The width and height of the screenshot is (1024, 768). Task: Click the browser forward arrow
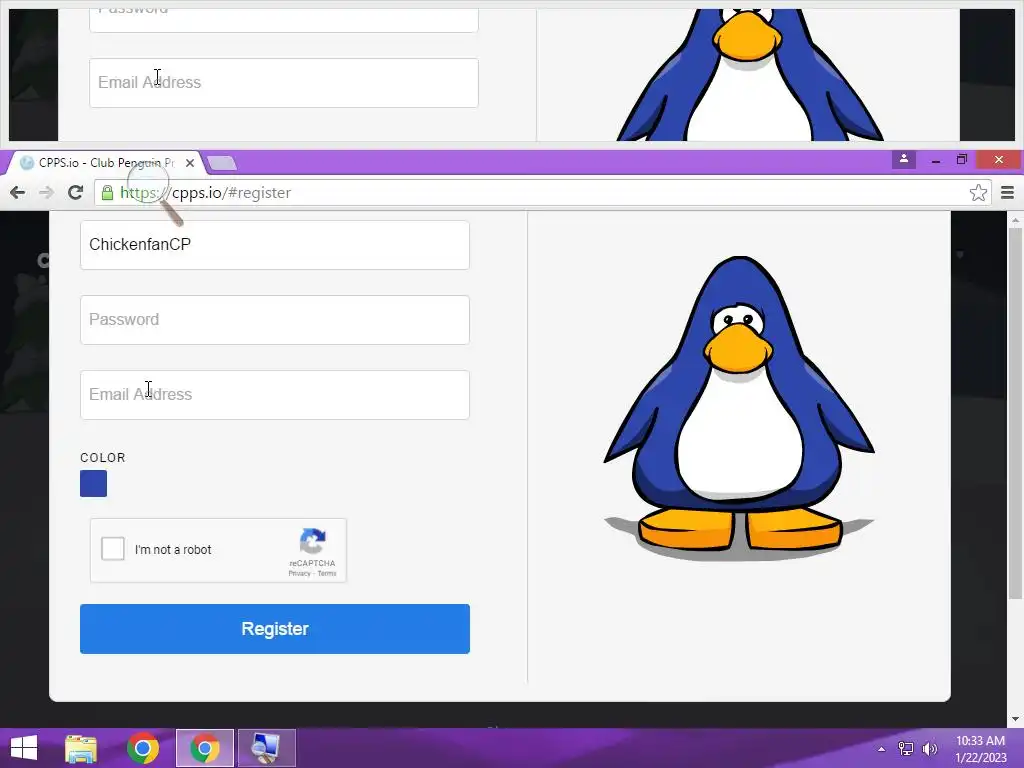46,193
